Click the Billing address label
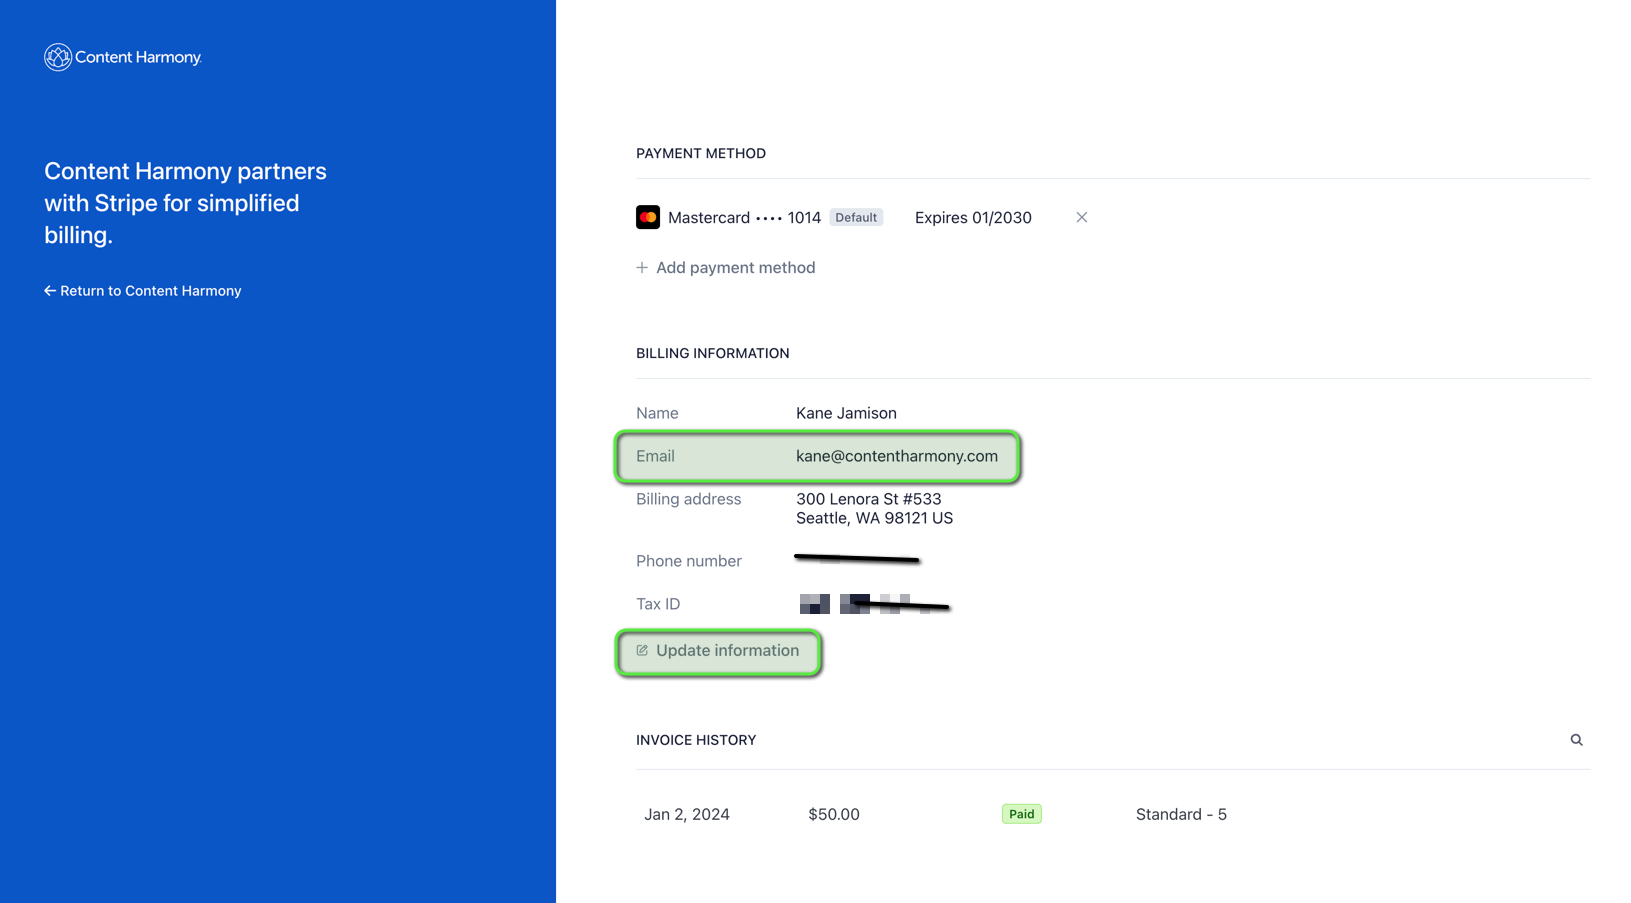1631x903 pixels. point(689,499)
